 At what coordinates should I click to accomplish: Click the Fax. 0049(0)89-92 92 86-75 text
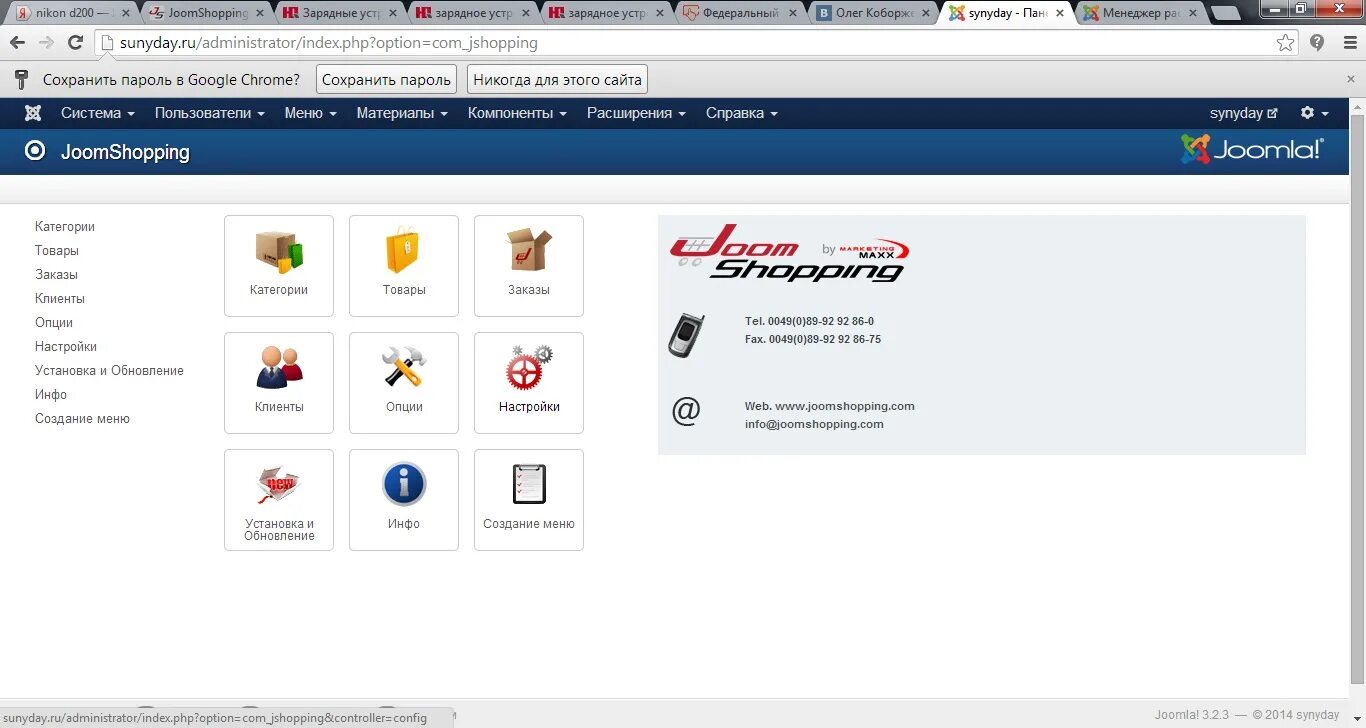813,339
